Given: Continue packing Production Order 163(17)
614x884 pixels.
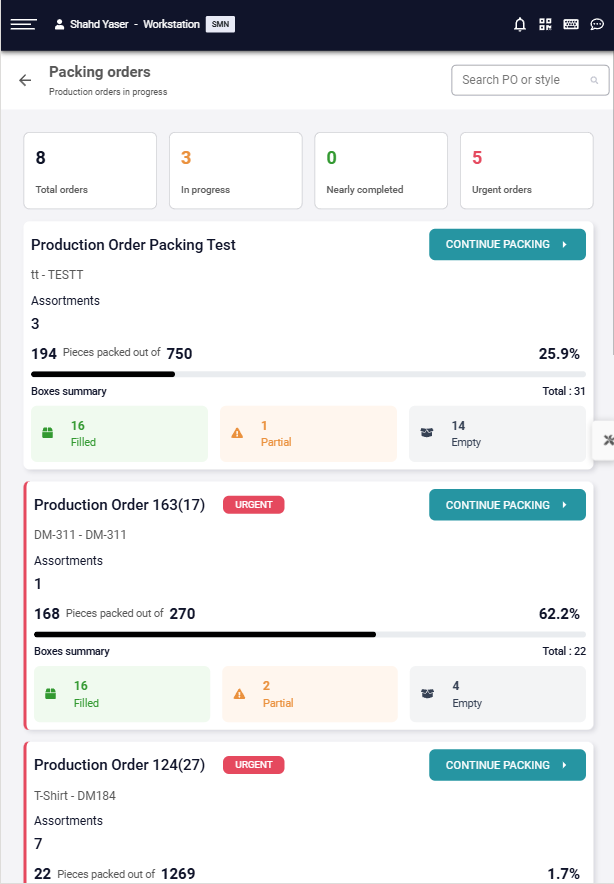Looking at the screenshot, I should point(507,505).
